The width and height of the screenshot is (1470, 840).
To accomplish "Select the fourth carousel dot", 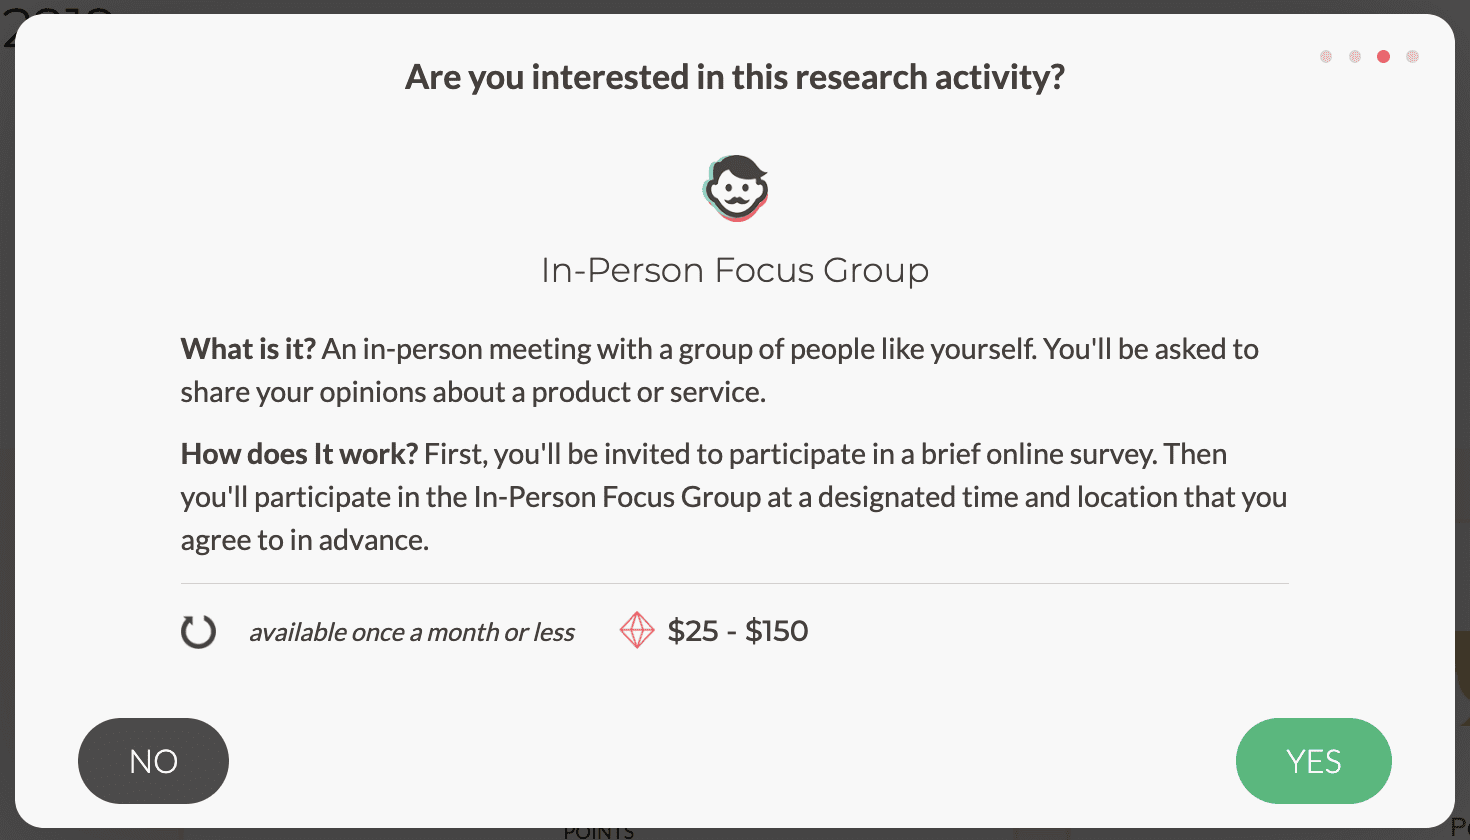I will 1412,57.
